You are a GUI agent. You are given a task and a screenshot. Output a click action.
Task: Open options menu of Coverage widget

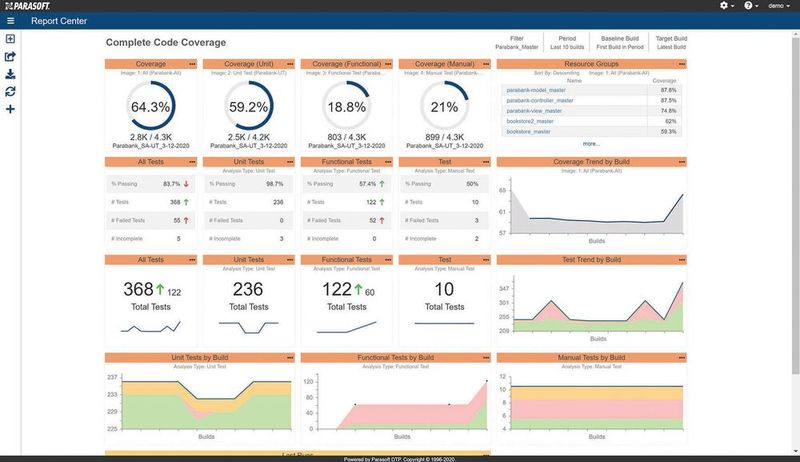pyautogui.click(x=192, y=64)
